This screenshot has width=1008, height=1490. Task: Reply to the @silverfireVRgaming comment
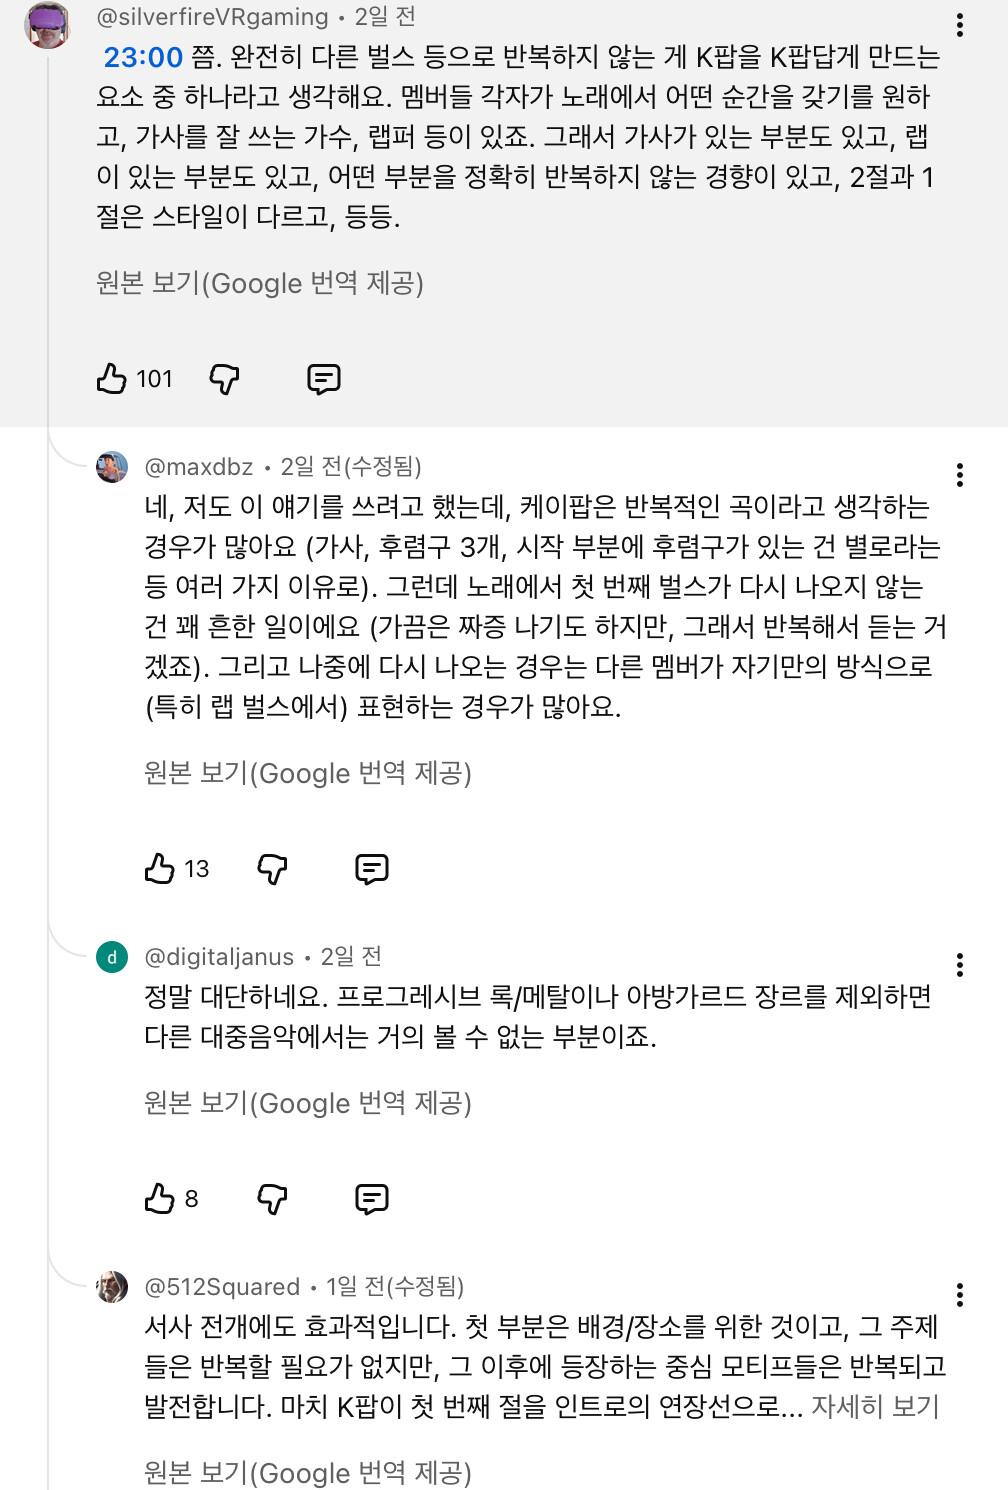pos(323,379)
